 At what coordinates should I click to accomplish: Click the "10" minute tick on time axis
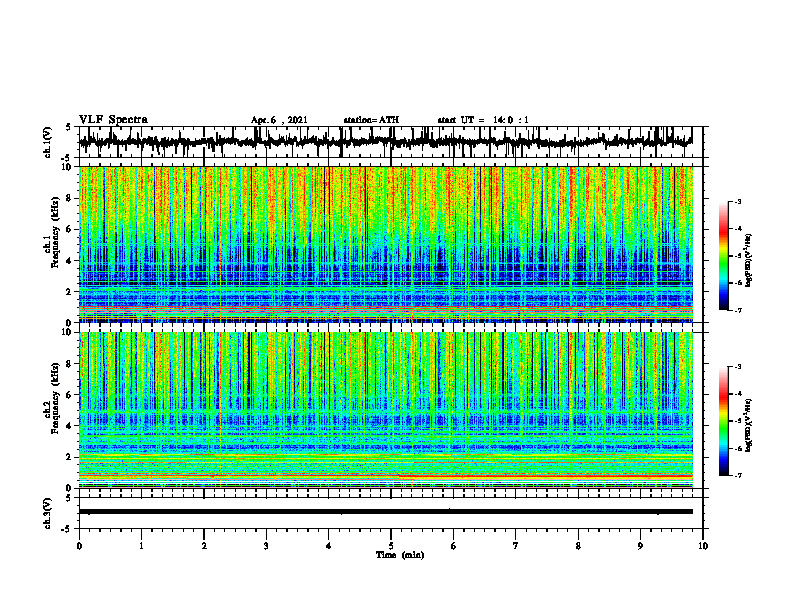[703, 546]
